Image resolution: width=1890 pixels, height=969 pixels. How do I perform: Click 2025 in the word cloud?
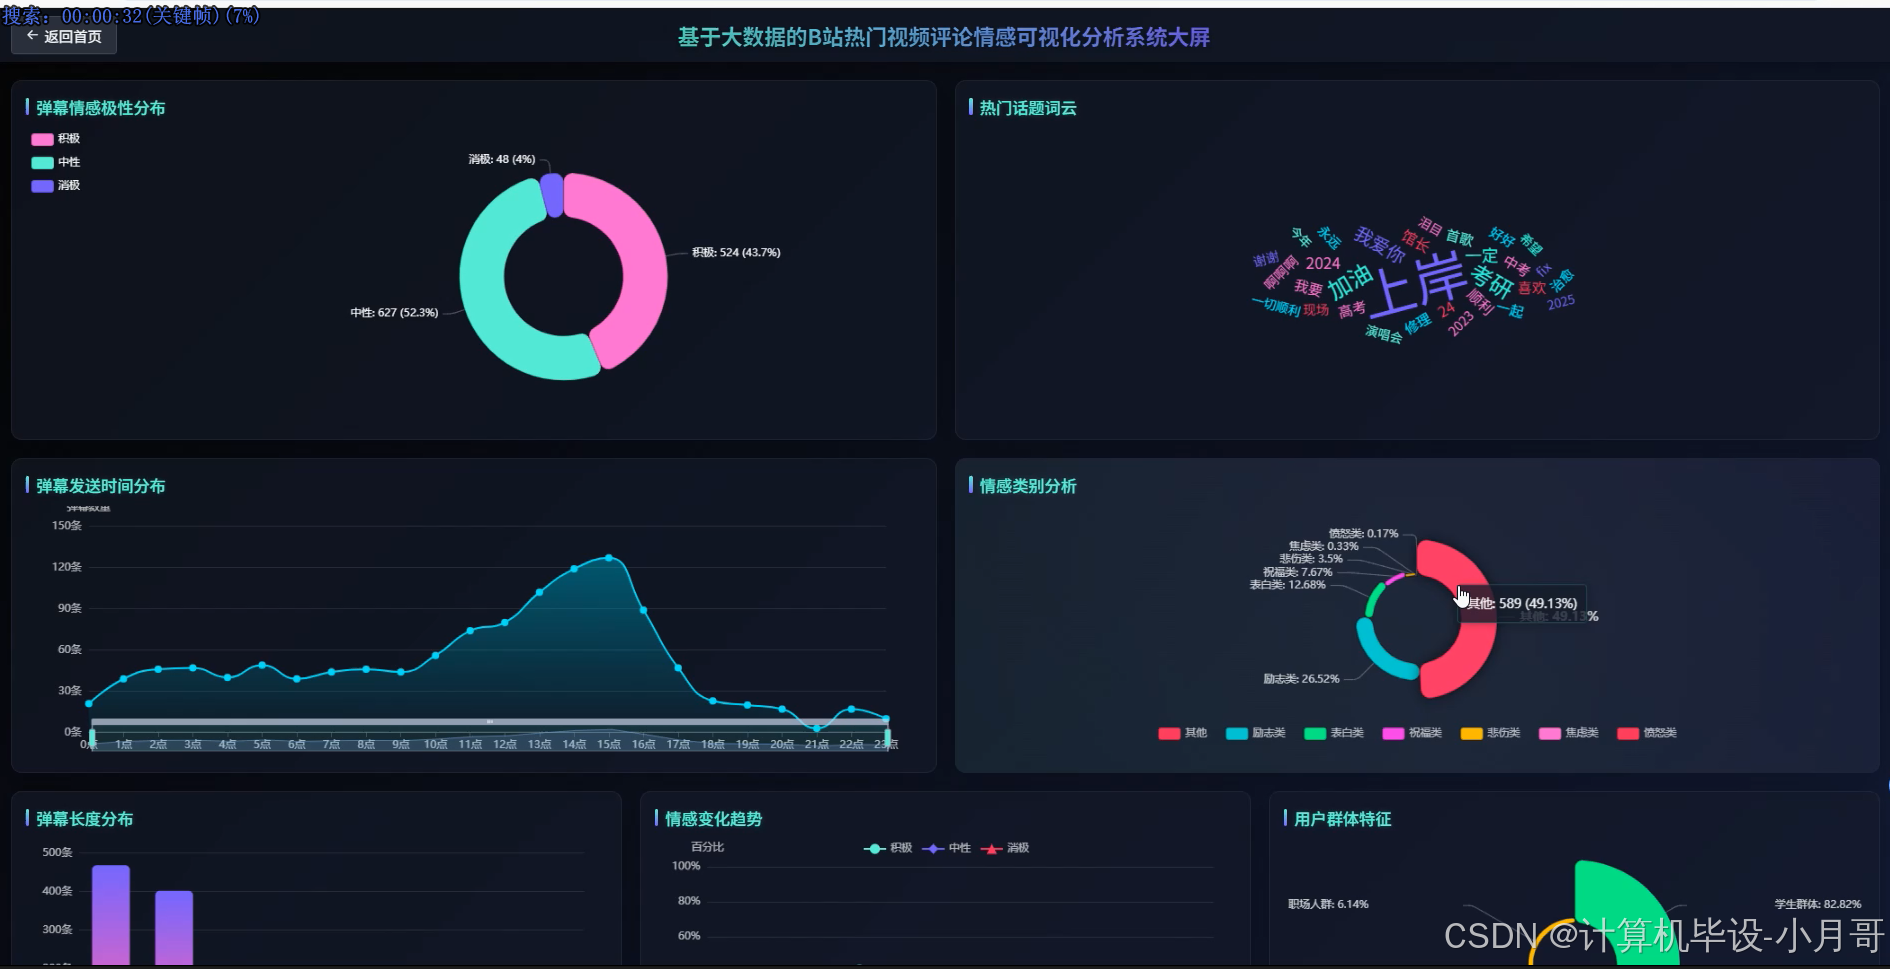tap(1561, 302)
